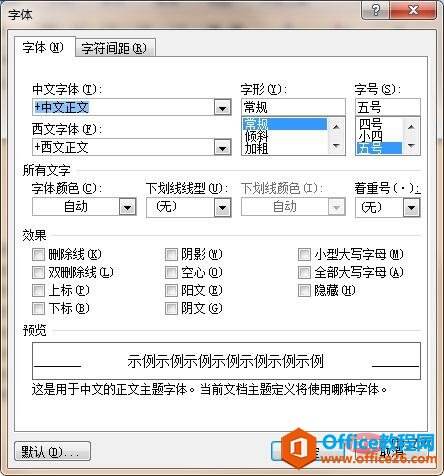
Task: Click up arrow in font style list
Action: coord(336,126)
